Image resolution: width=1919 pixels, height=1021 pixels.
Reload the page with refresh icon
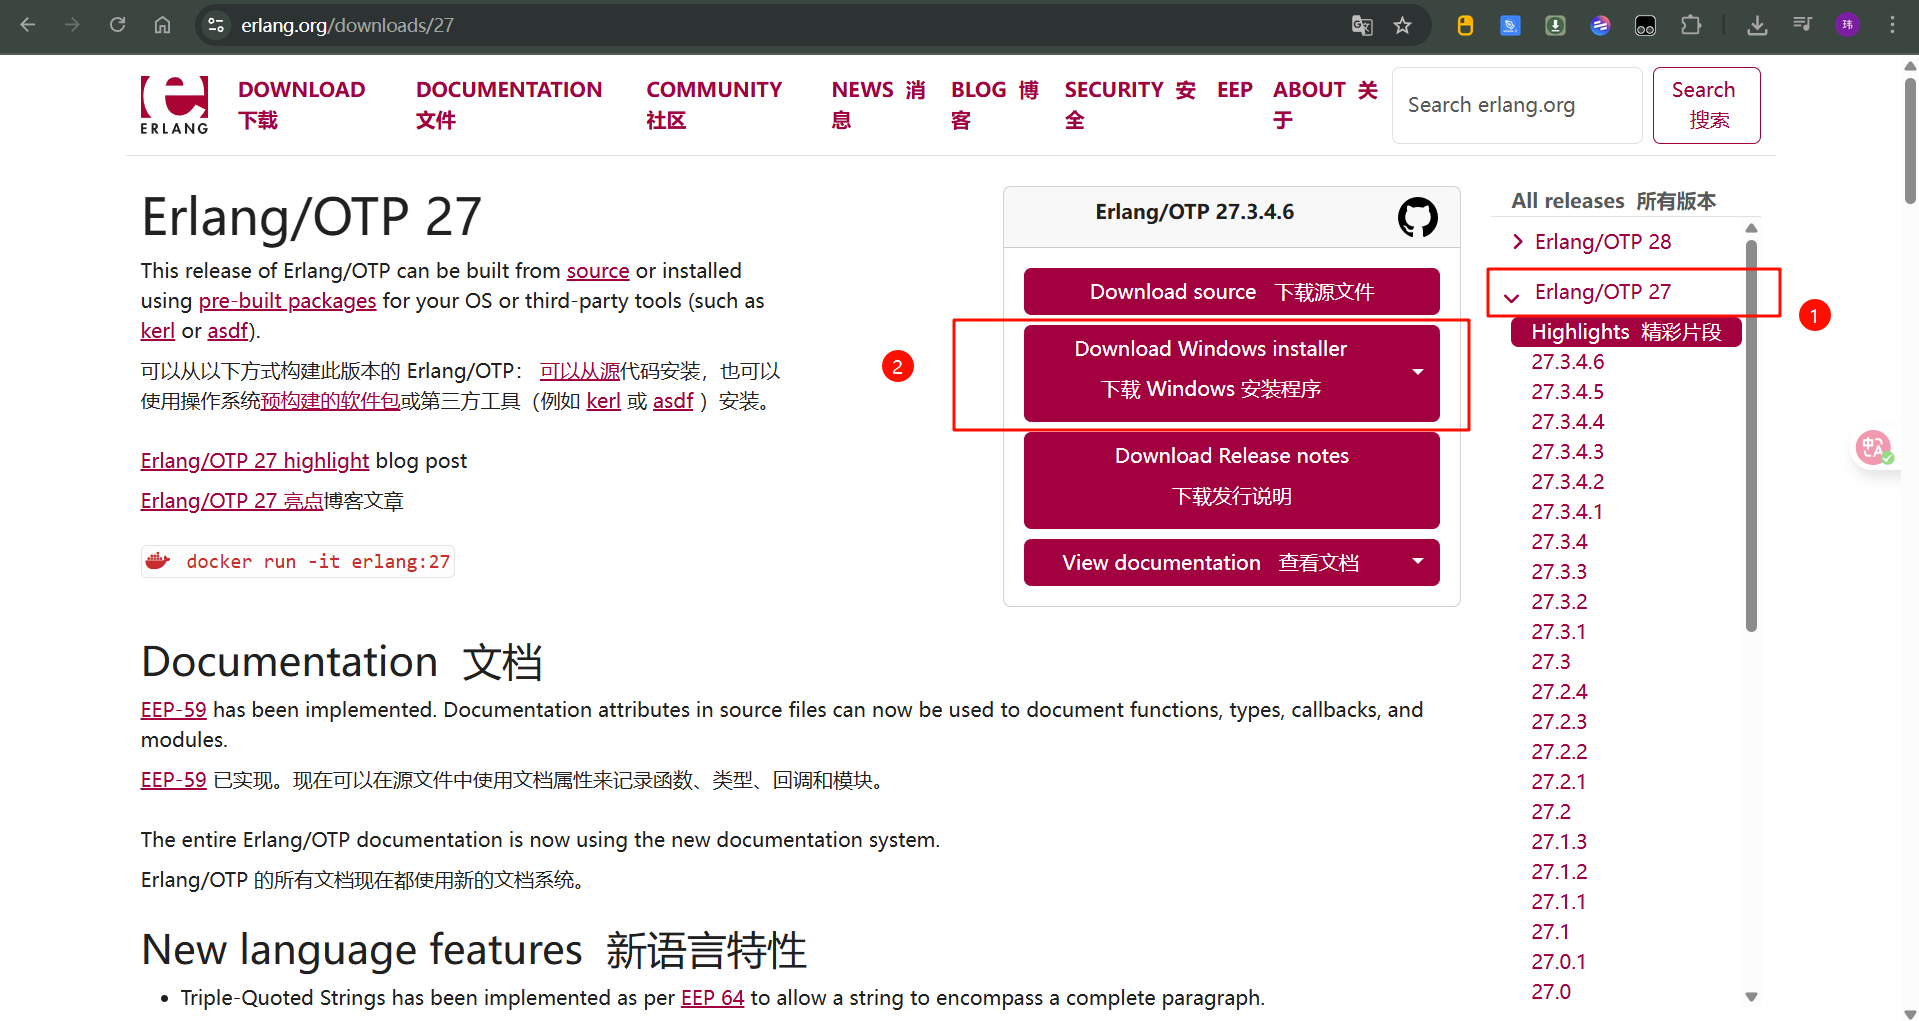tap(117, 25)
